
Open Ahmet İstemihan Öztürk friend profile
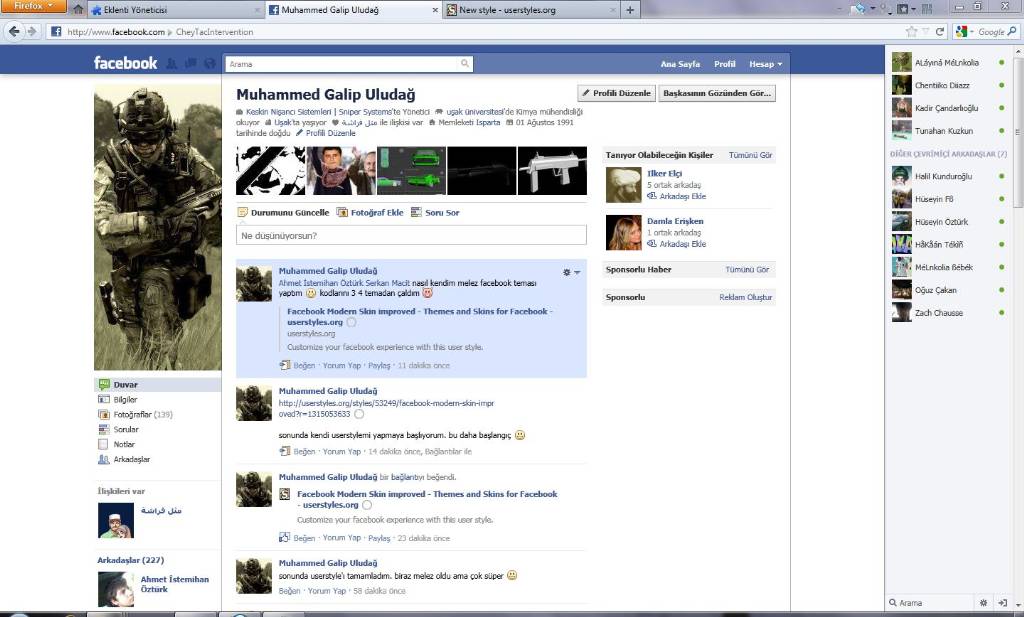[175, 584]
